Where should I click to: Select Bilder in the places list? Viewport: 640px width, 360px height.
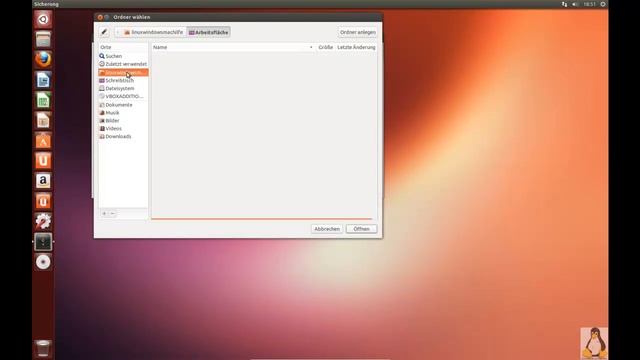coord(123,120)
